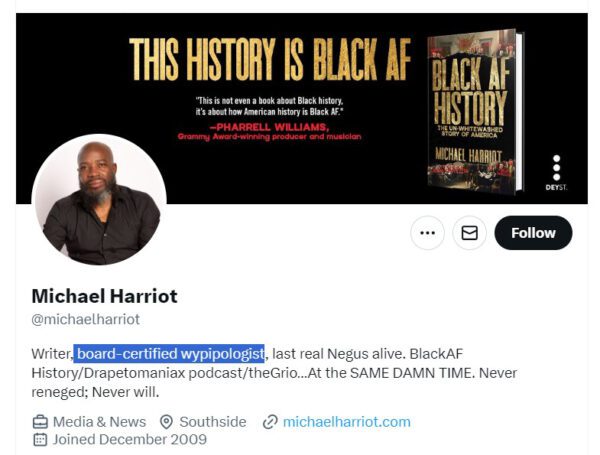Click the briefcase Media & News icon
Image resolution: width=600 pixels, height=455 pixels.
(40, 422)
